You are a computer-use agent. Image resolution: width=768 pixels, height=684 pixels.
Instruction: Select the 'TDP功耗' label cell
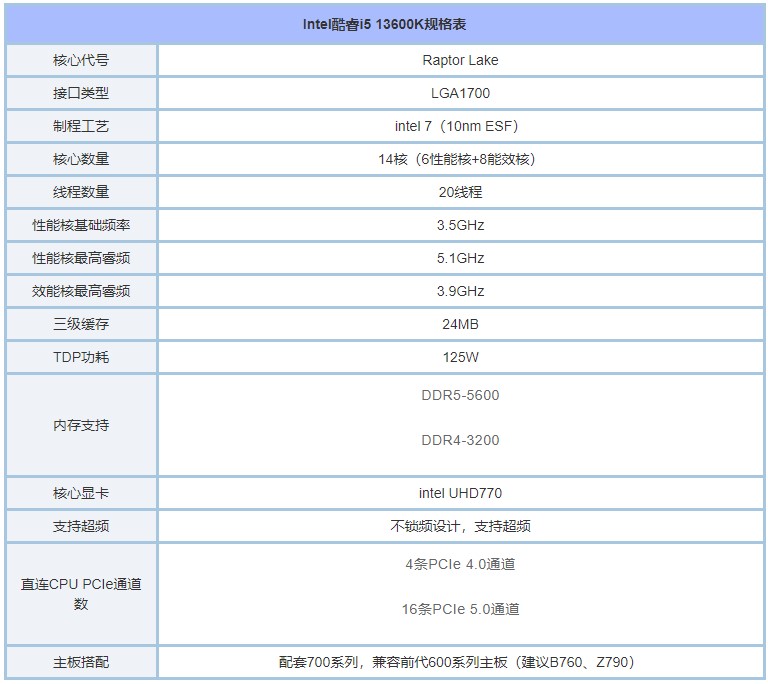(81, 357)
